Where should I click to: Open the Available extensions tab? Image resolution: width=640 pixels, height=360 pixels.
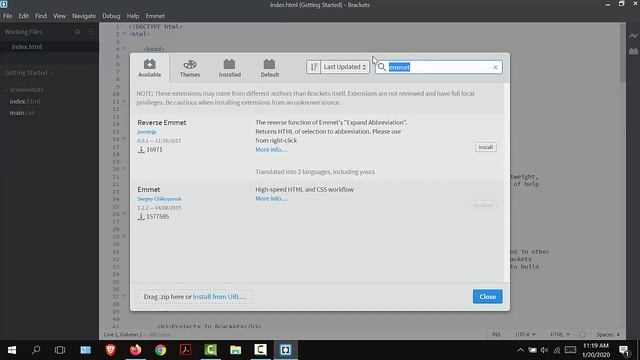[x=149, y=68]
